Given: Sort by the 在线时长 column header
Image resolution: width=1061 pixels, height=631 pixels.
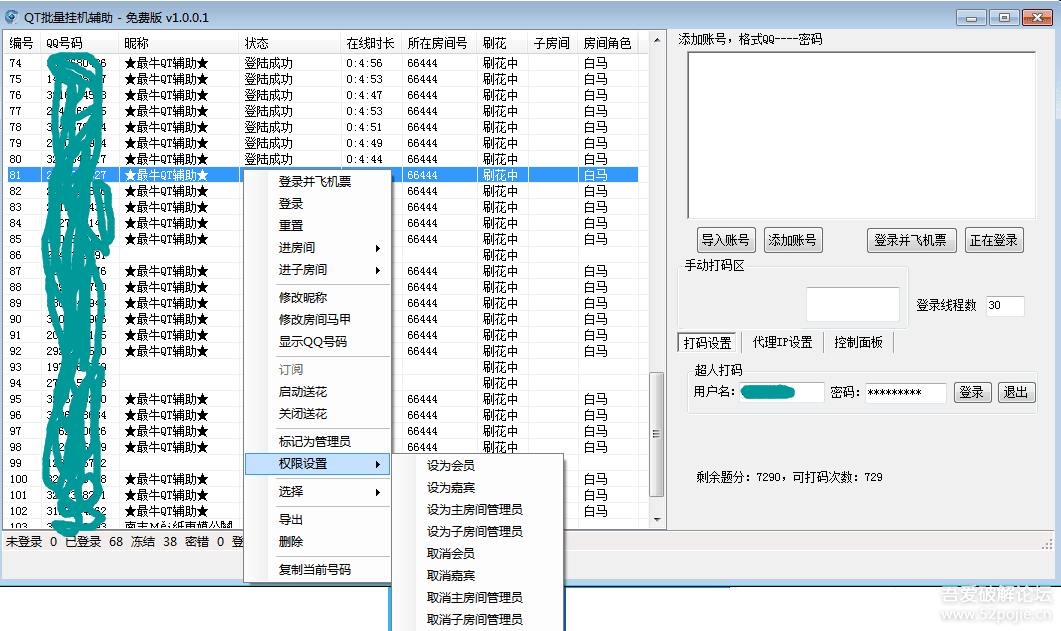Looking at the screenshot, I should click(371, 43).
